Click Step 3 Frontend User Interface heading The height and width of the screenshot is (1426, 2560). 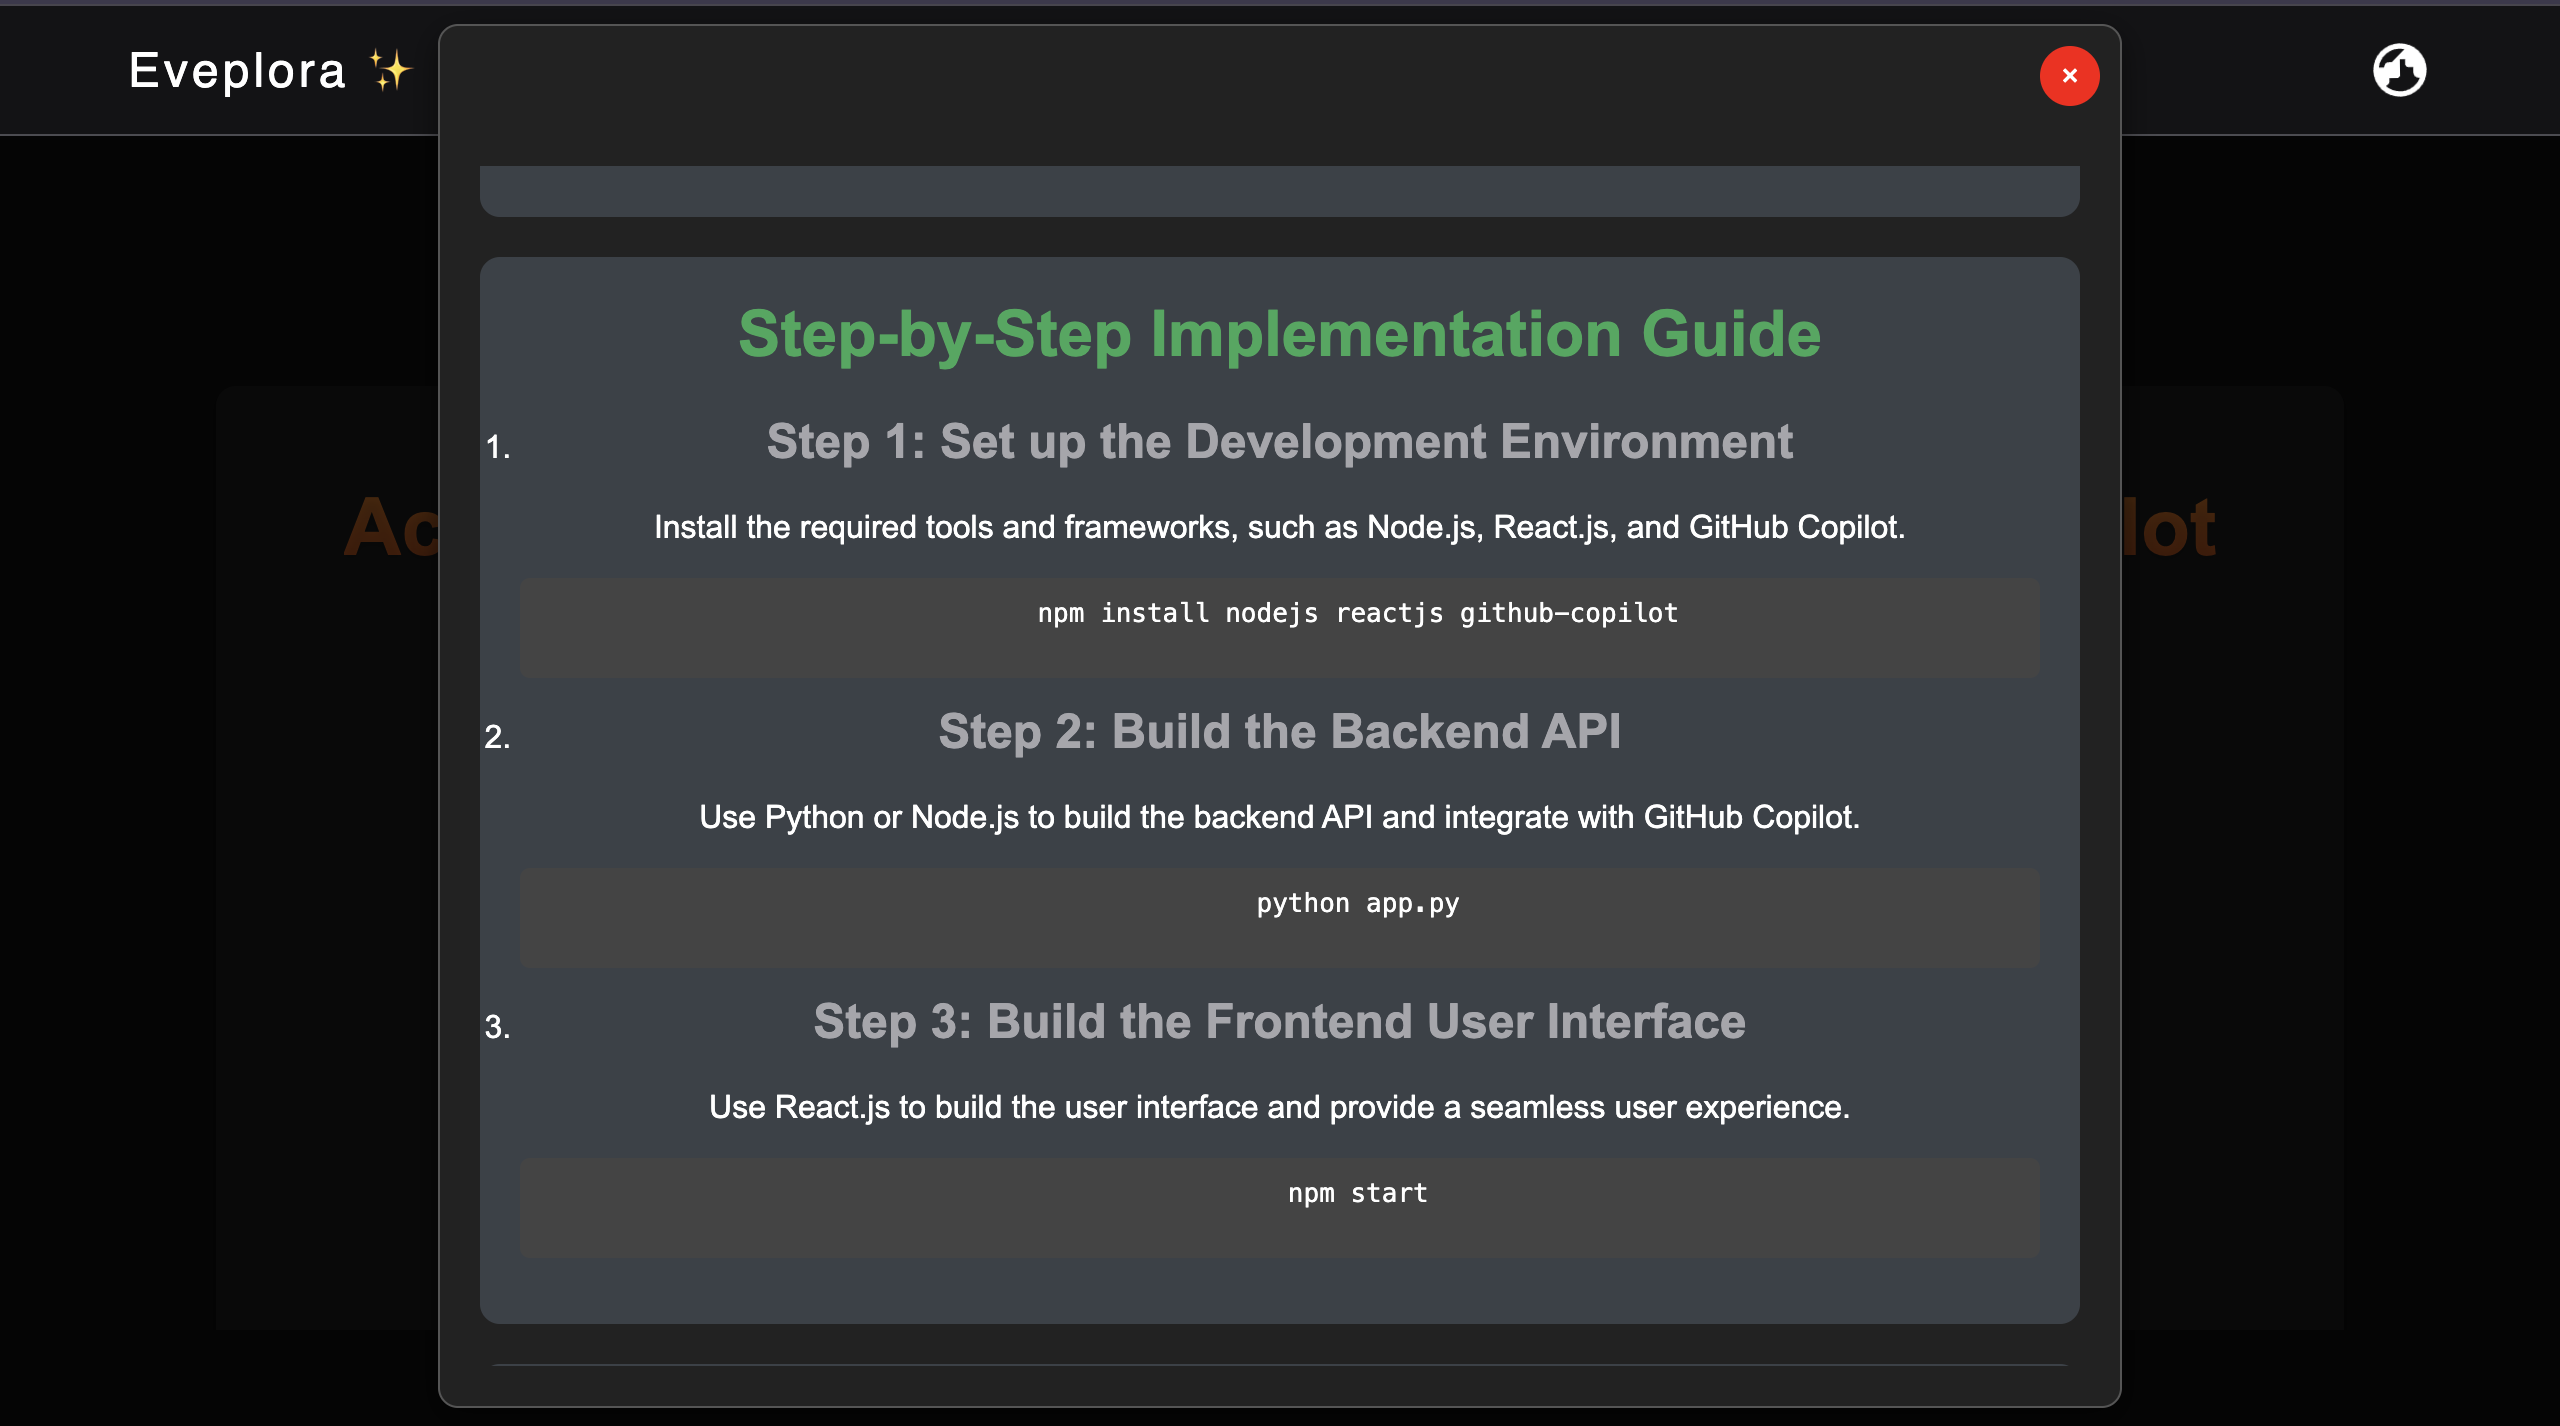coord(1279,1022)
